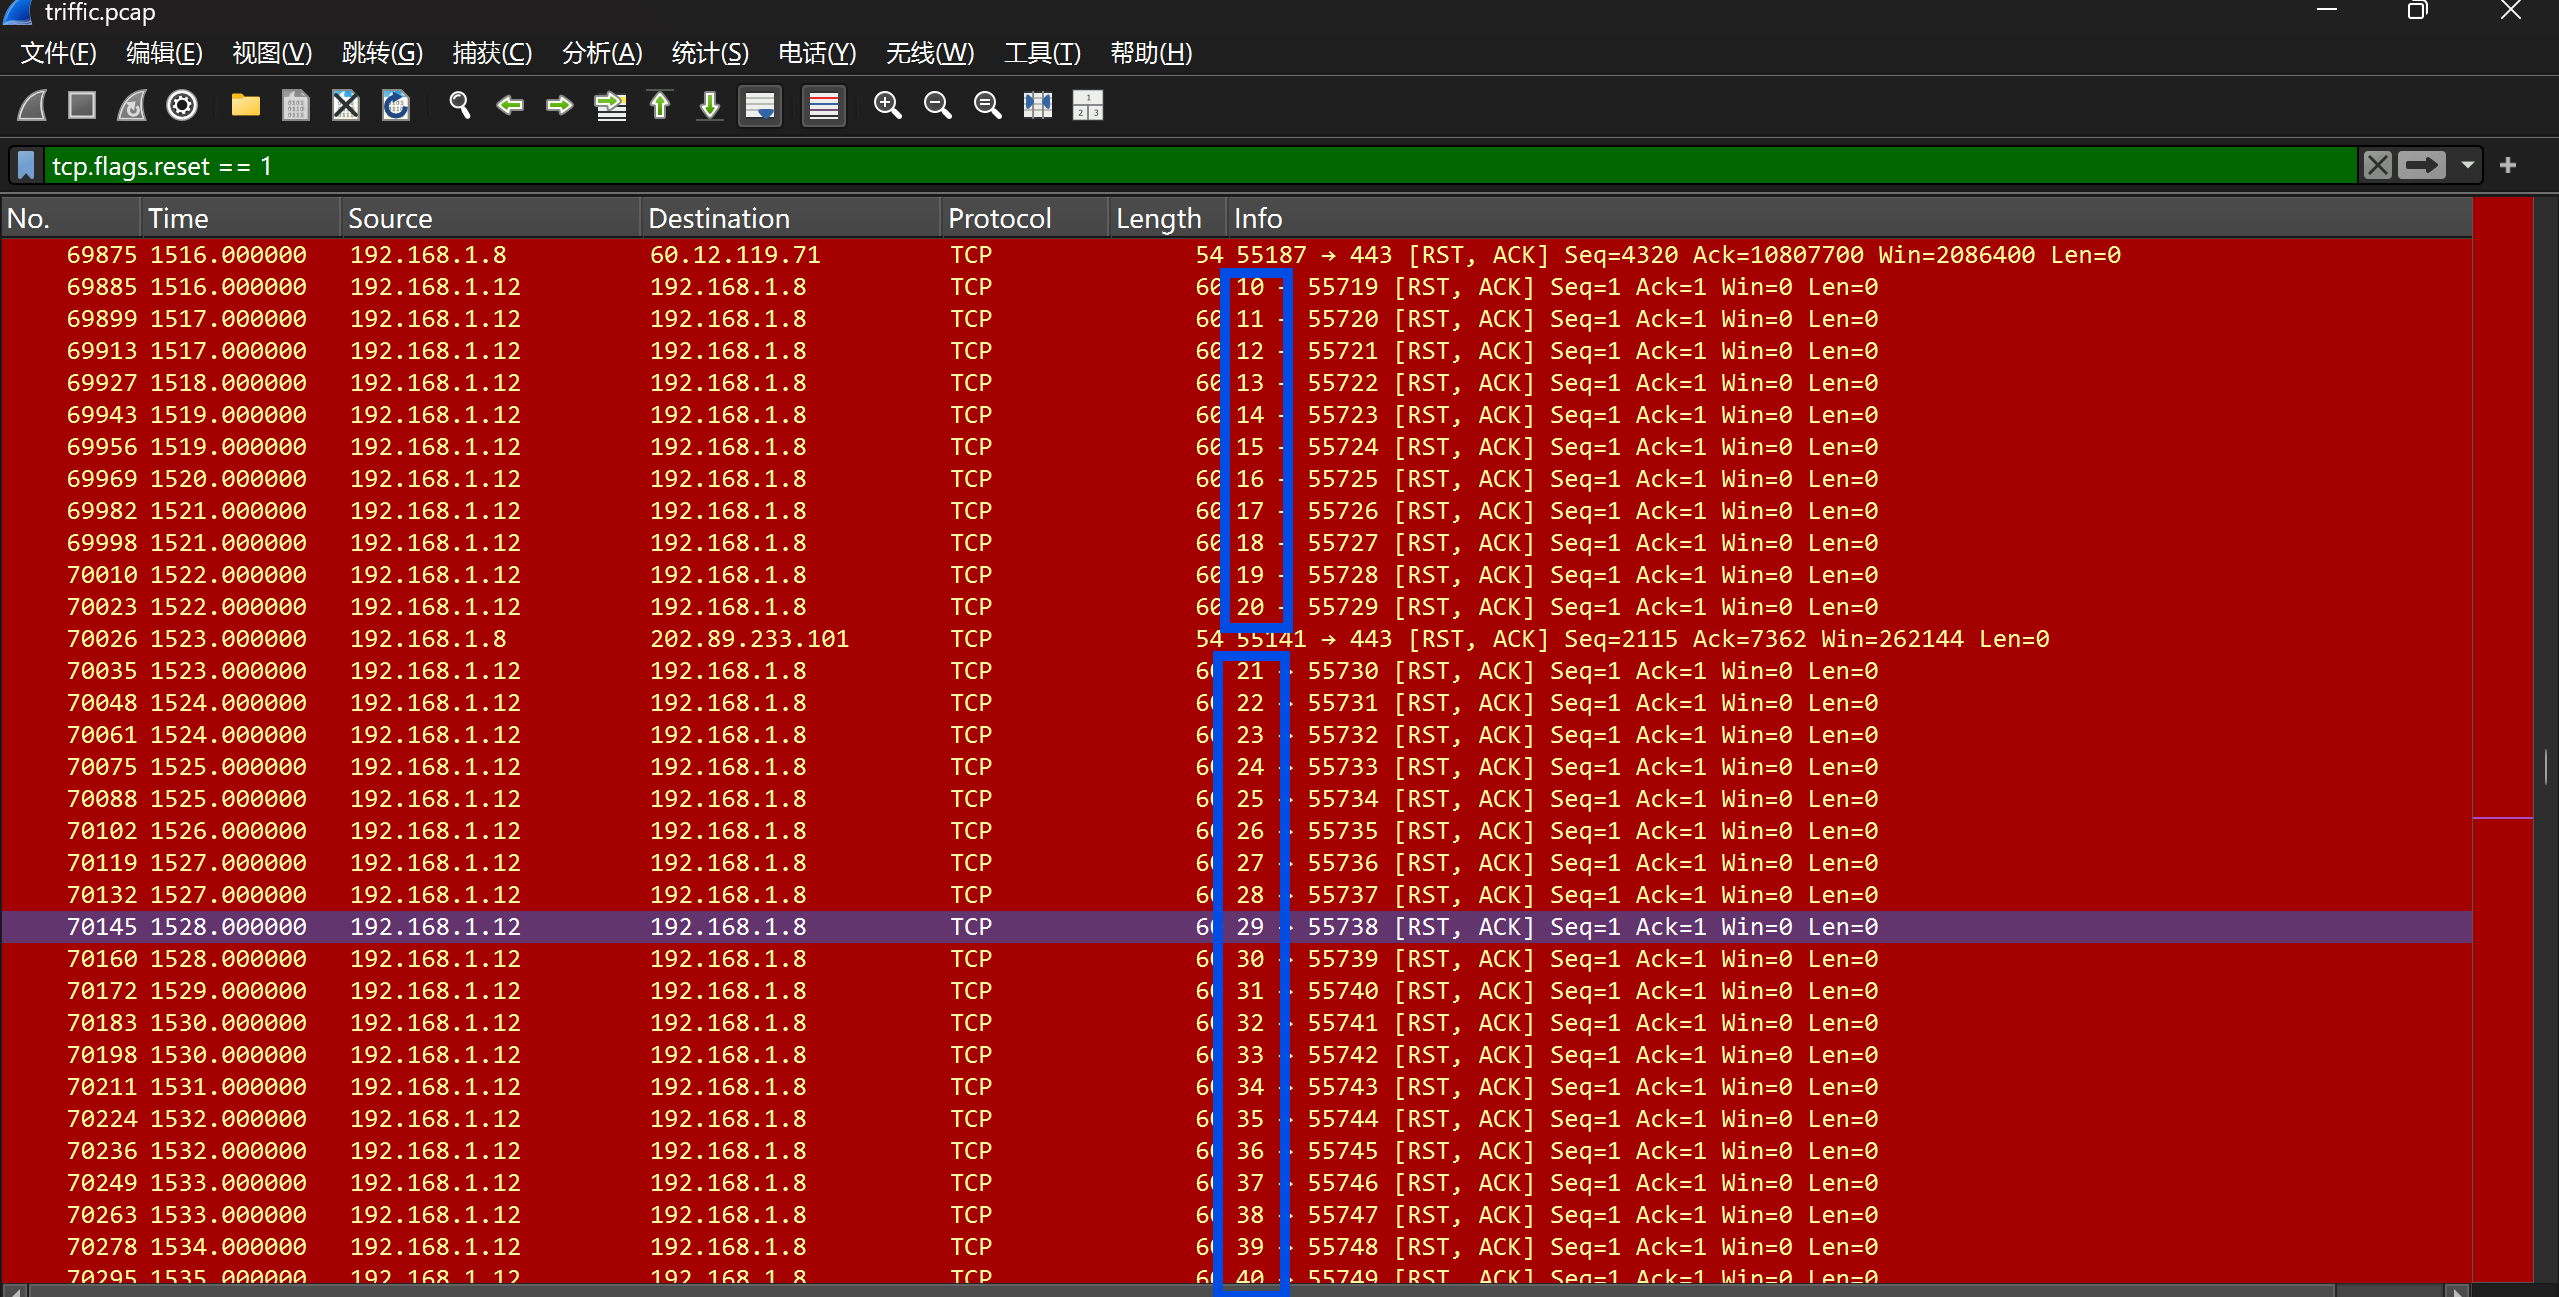
Task: Zoom in on the main window text
Action: point(888,105)
